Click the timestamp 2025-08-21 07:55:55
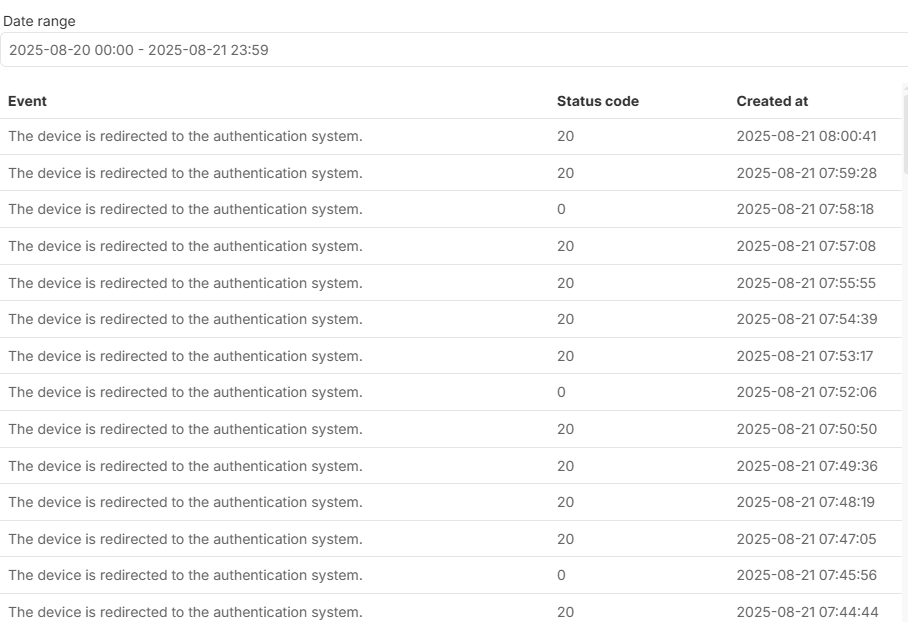 pos(806,283)
